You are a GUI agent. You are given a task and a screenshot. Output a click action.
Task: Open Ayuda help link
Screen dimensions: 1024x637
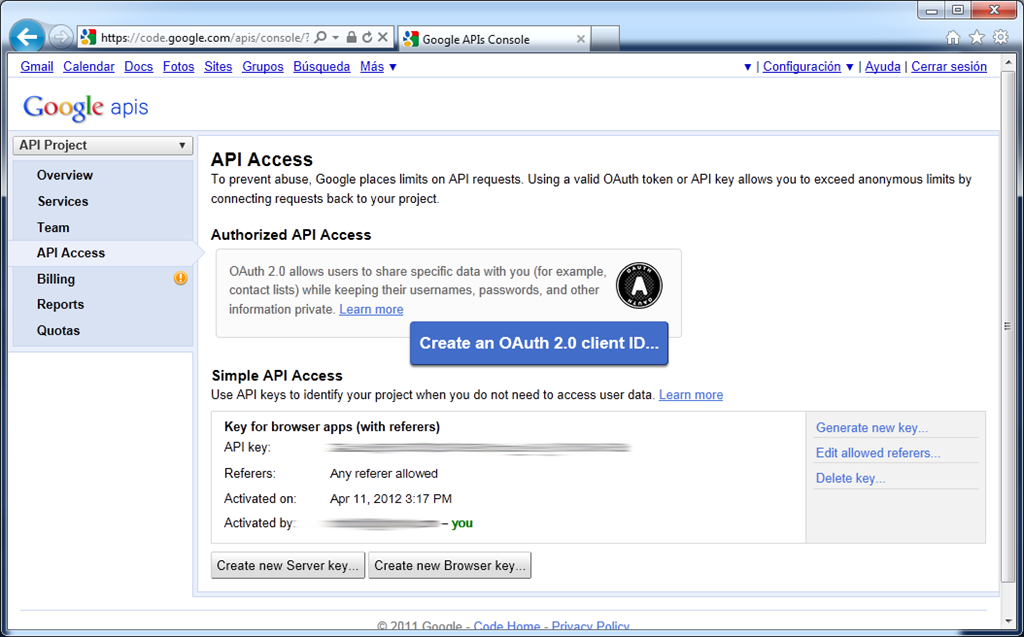(x=882, y=67)
